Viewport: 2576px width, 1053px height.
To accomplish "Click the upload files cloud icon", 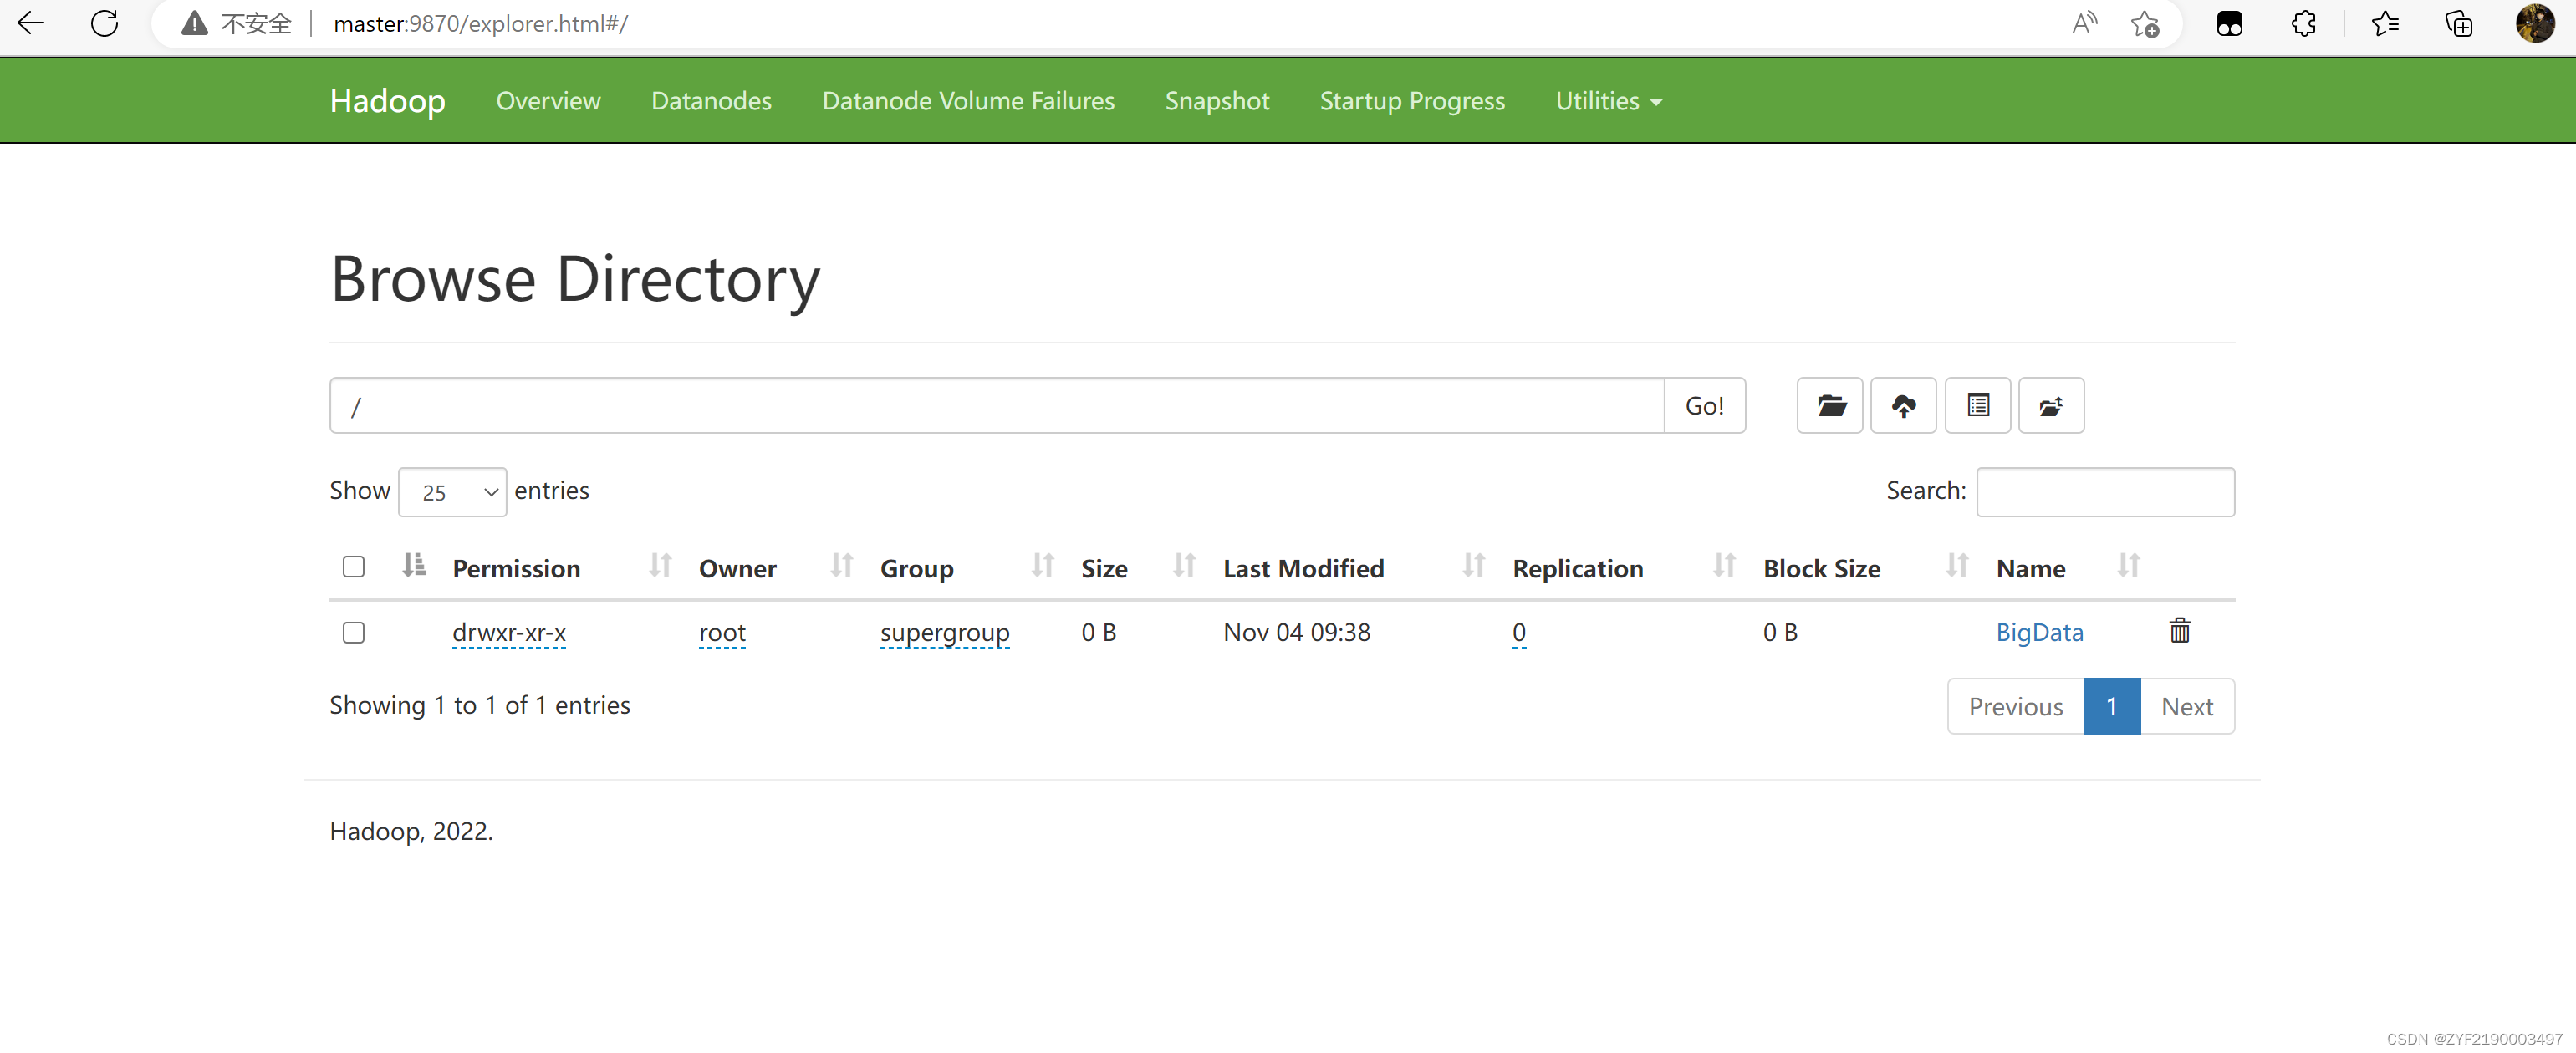I will tap(1903, 405).
